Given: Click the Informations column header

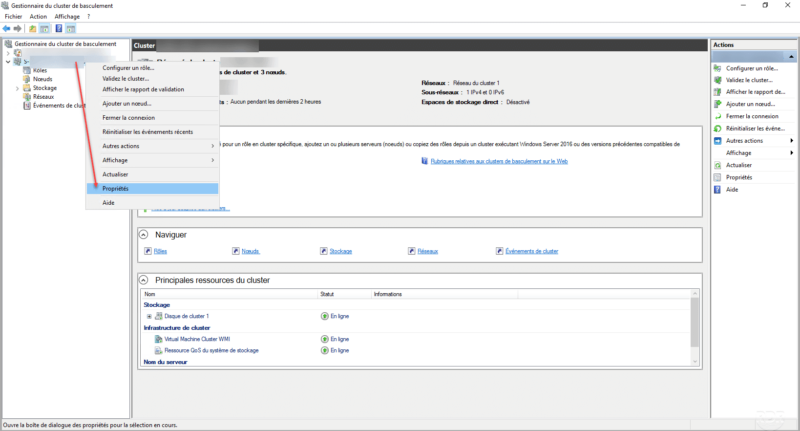Looking at the screenshot, I should pos(444,294).
